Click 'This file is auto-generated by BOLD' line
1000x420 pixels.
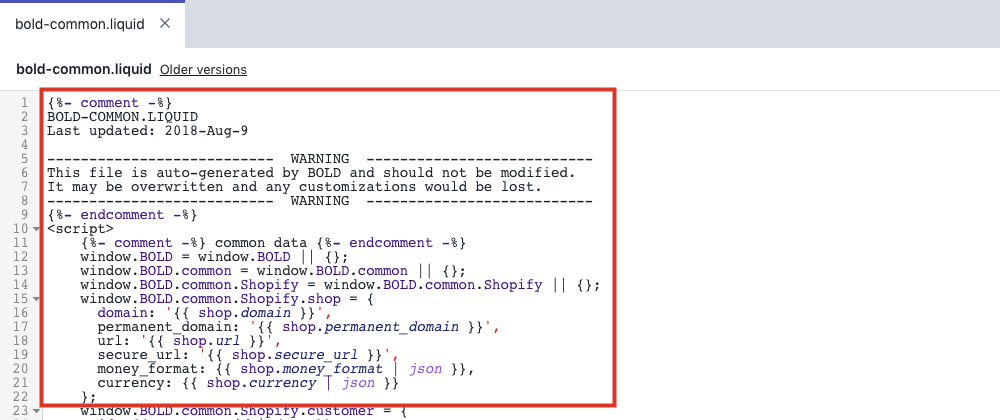(x=311, y=173)
